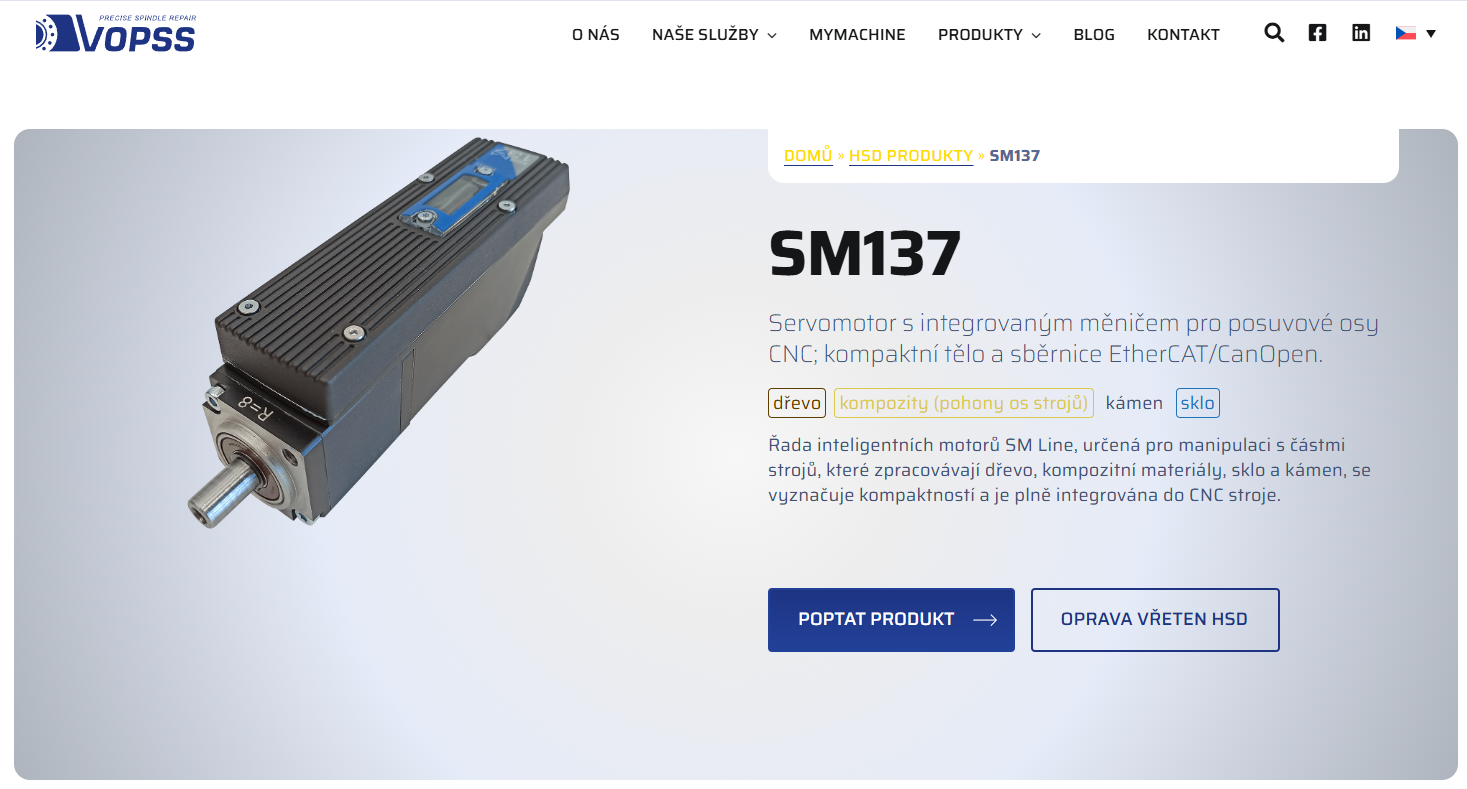Open the LinkedIn icon link
The width and height of the screenshot is (1467, 789).
click(1361, 33)
